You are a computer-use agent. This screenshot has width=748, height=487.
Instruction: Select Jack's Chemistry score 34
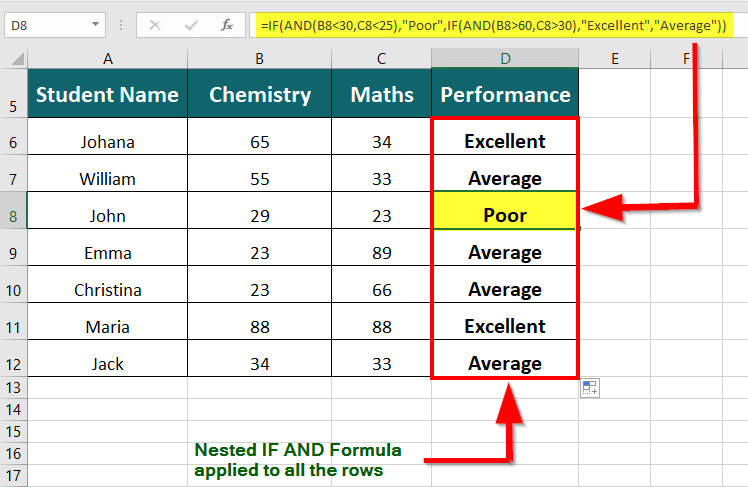click(x=260, y=359)
